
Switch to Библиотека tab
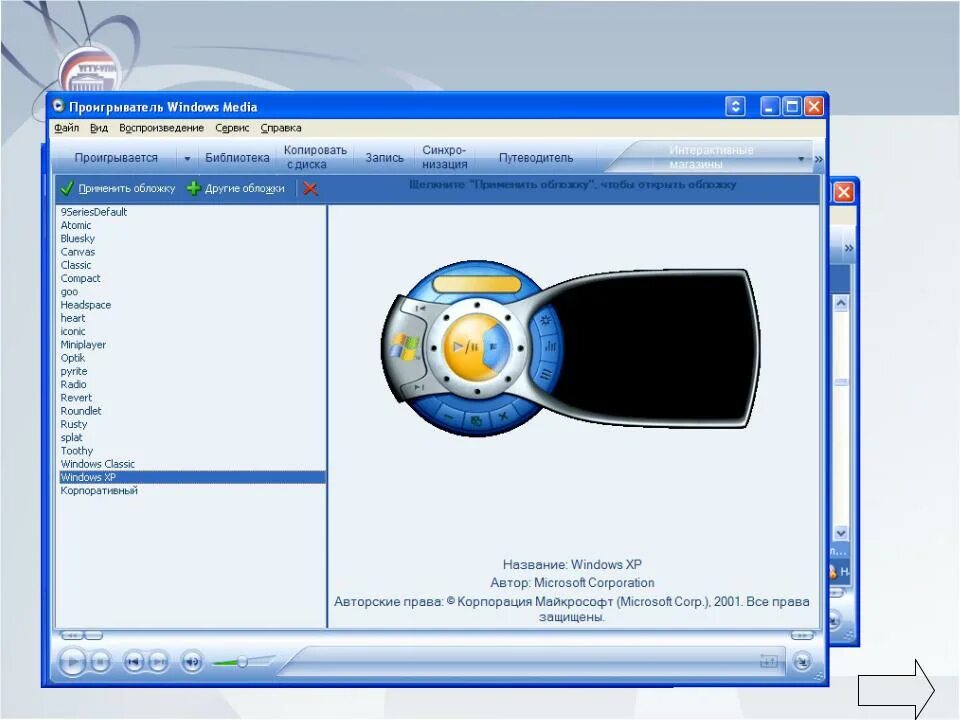tap(237, 157)
